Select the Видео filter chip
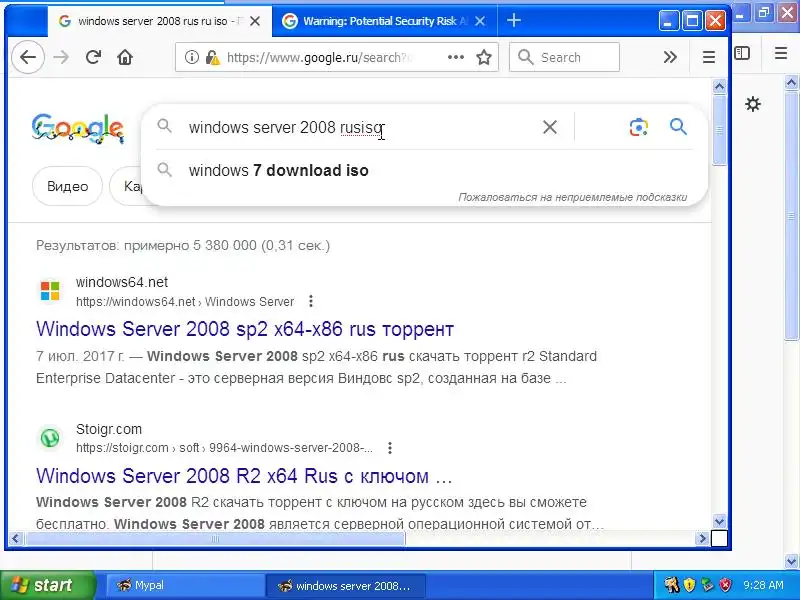Screen dimensions: 800x600 coord(67,186)
